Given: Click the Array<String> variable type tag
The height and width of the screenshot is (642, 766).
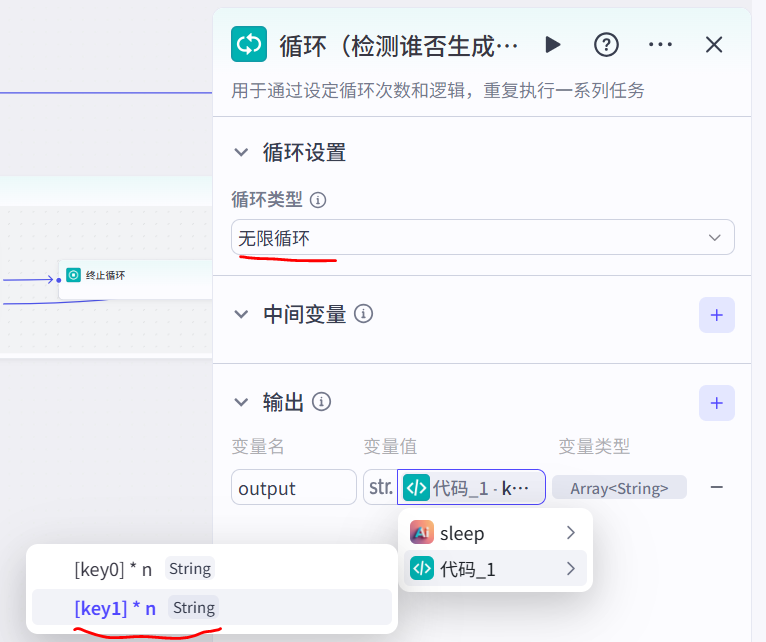Looking at the screenshot, I should point(619,488).
